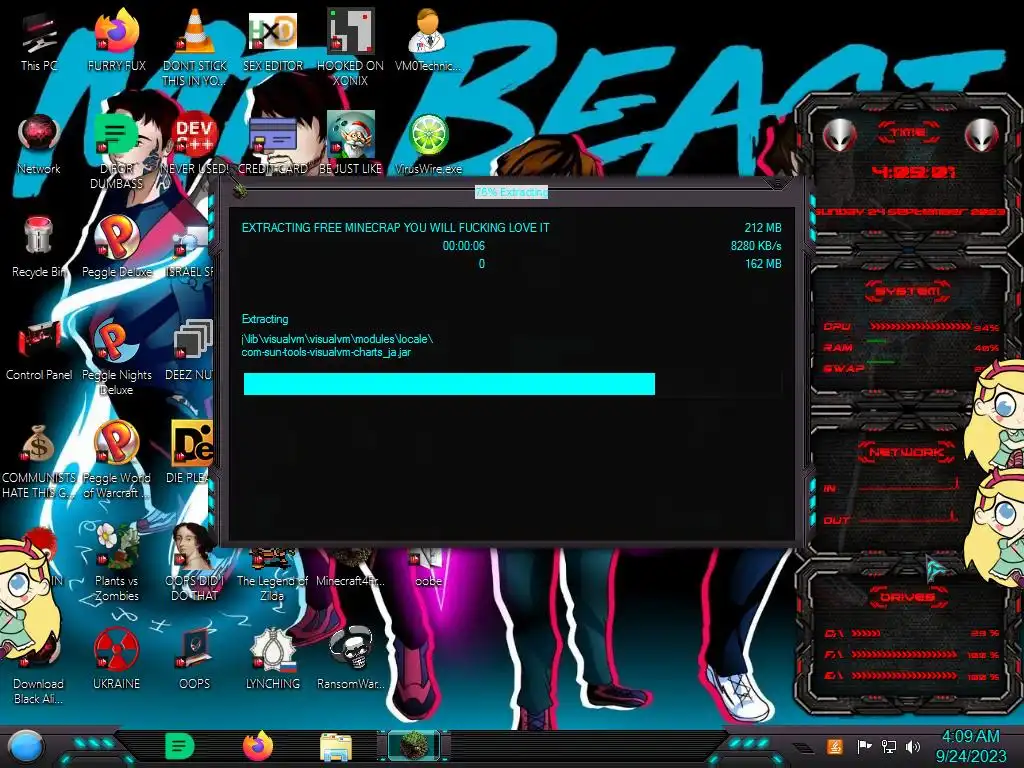Image resolution: width=1024 pixels, height=768 pixels.
Task: Open the OOPS headset desktop icon
Action: click(195, 648)
